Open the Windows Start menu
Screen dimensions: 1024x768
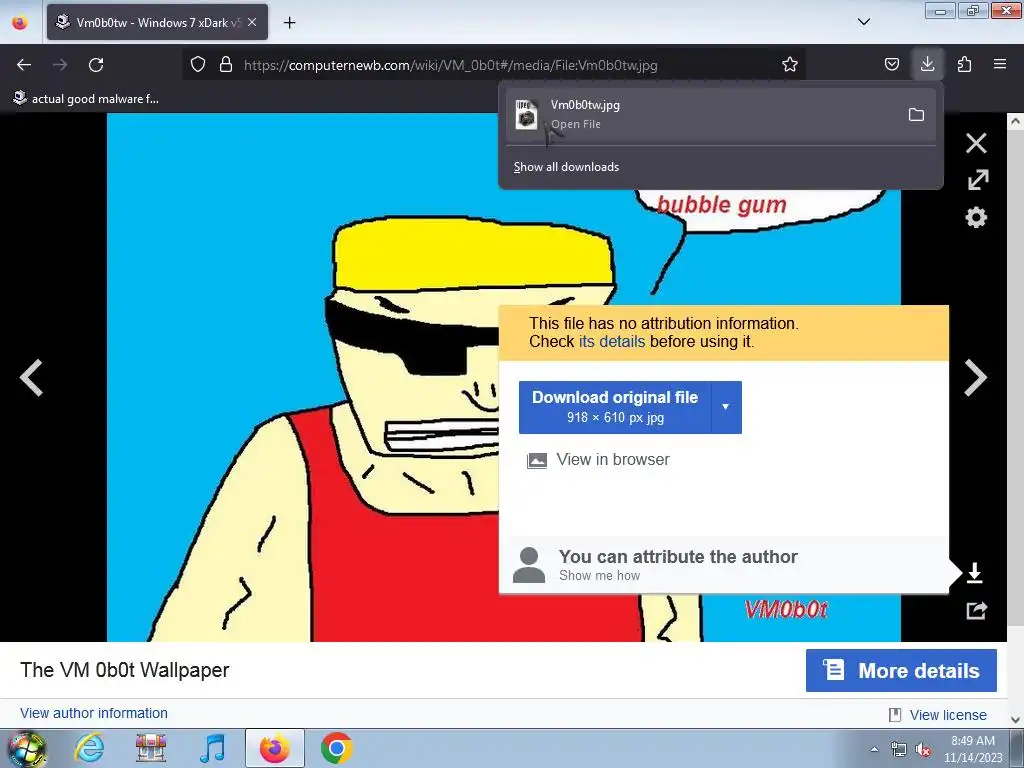(25, 749)
